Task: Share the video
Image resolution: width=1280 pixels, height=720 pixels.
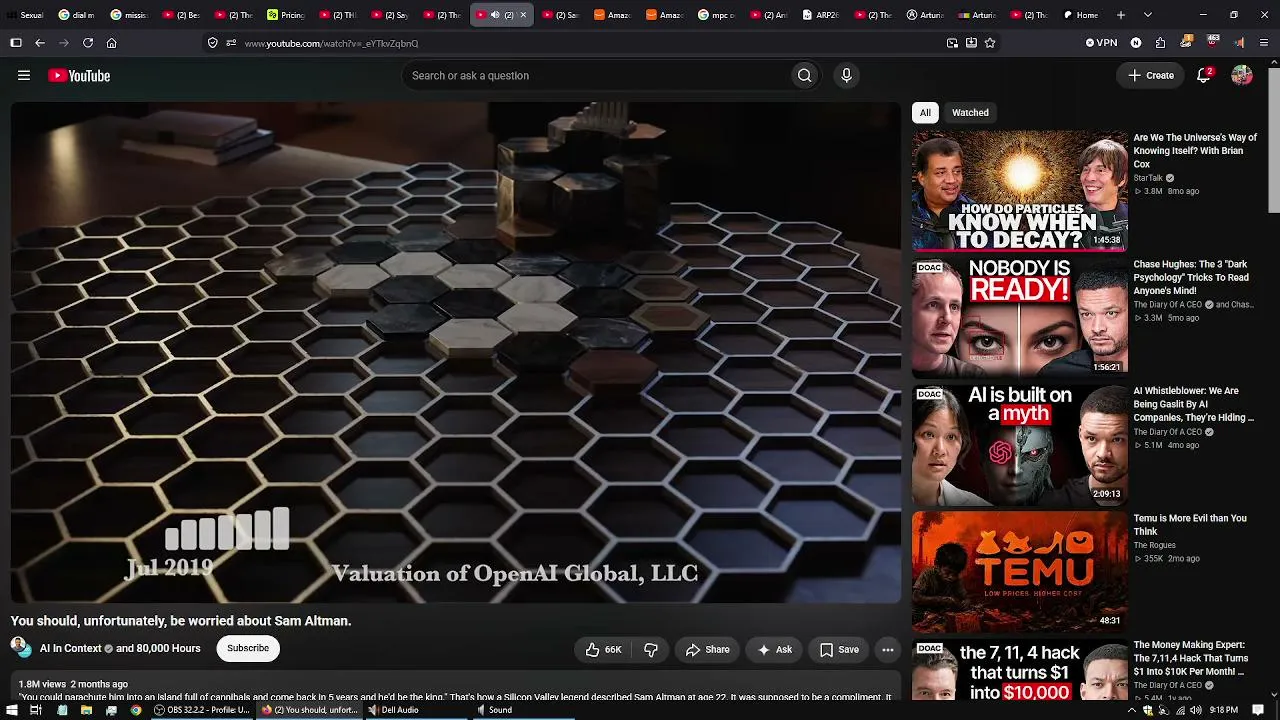Action: point(707,649)
